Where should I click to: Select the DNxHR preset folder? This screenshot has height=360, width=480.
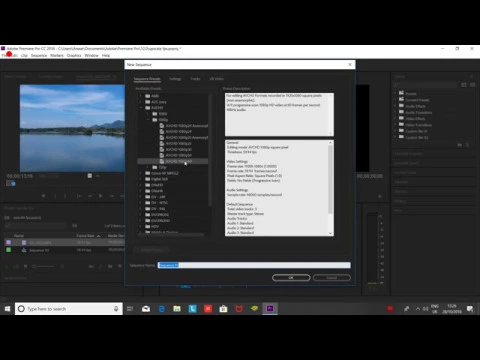point(157,191)
